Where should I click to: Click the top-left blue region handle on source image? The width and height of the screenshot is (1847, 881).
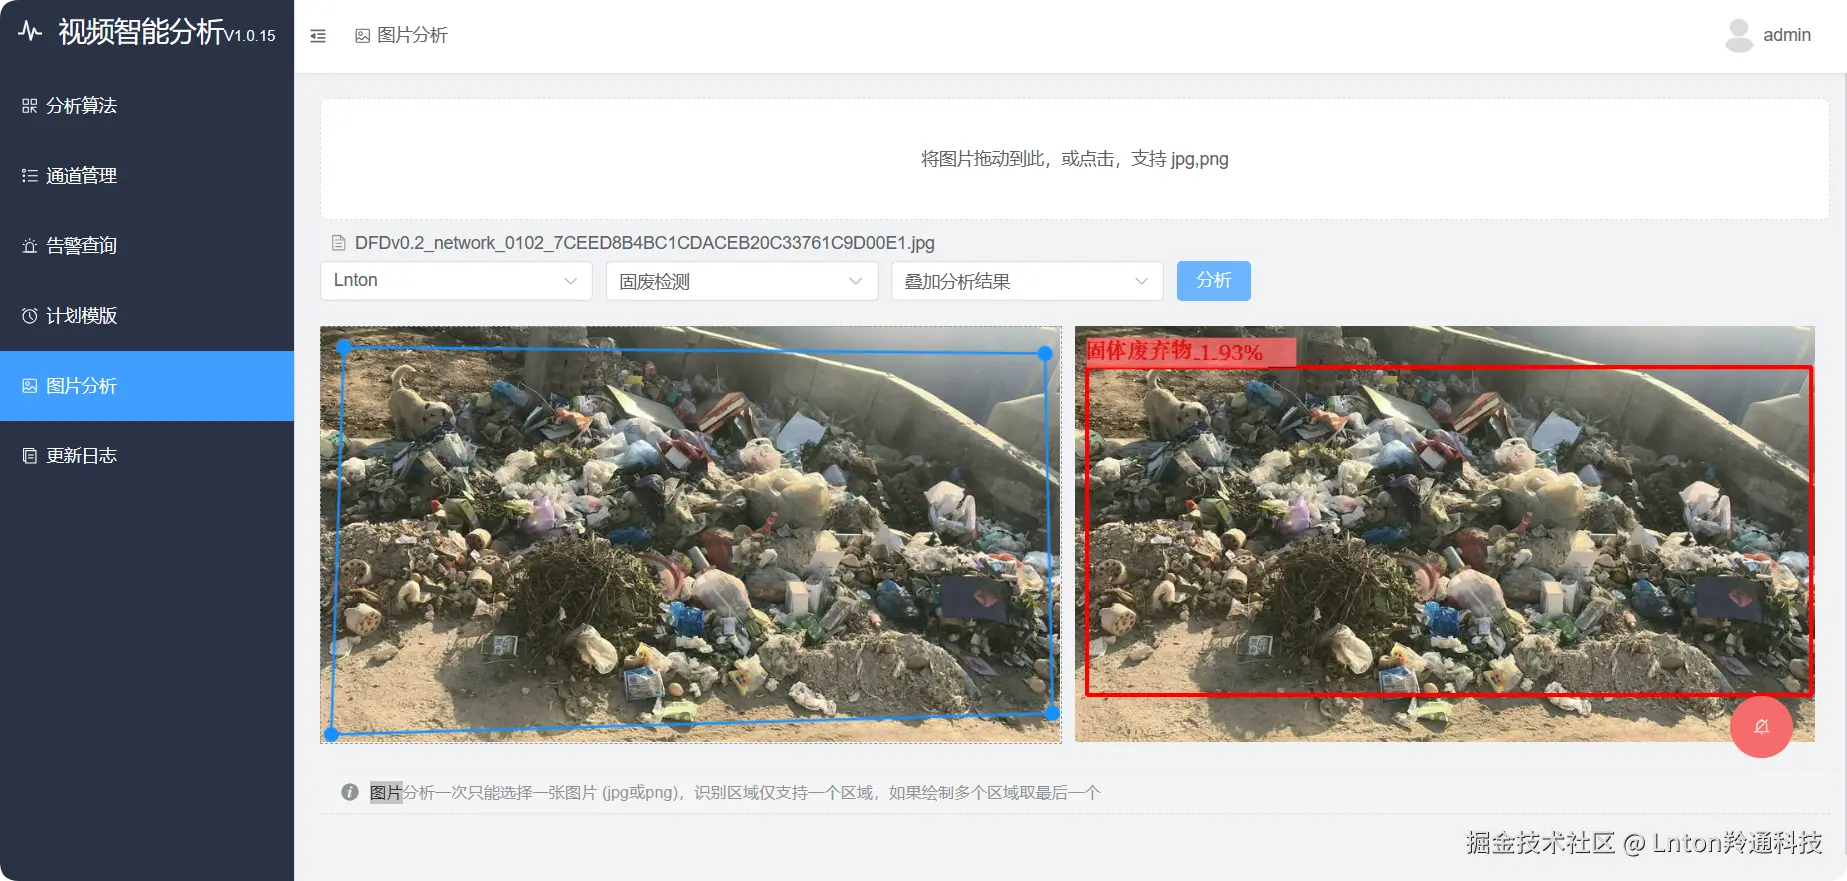point(344,347)
